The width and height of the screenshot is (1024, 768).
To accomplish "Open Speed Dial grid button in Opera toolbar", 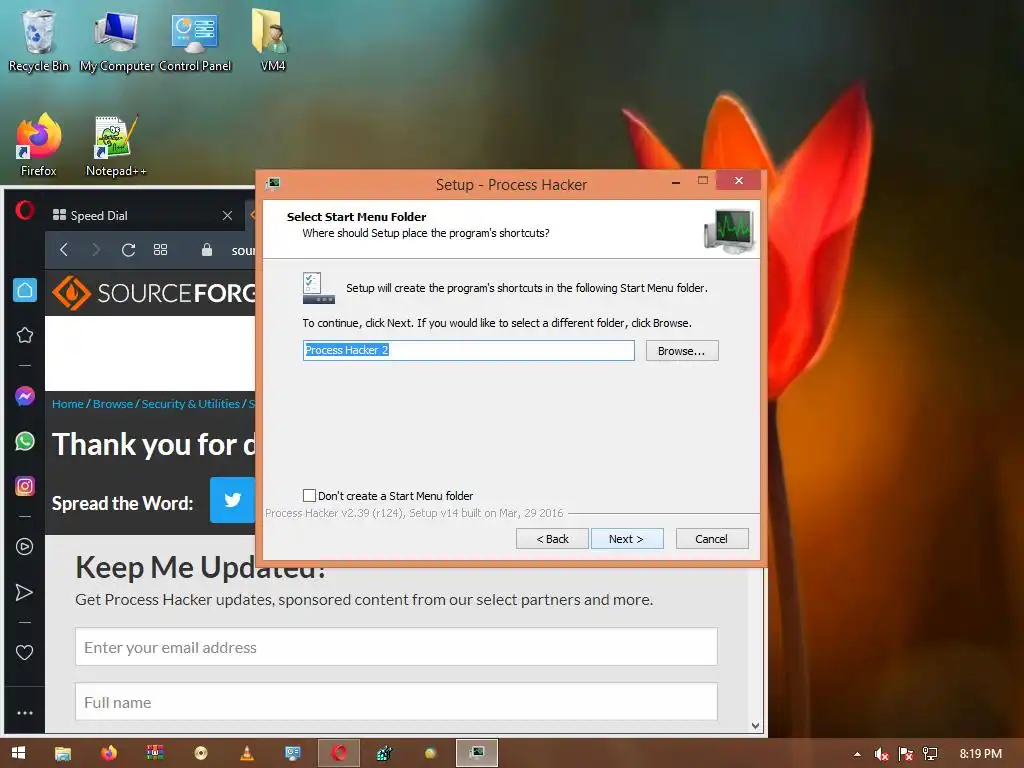I will (x=161, y=249).
